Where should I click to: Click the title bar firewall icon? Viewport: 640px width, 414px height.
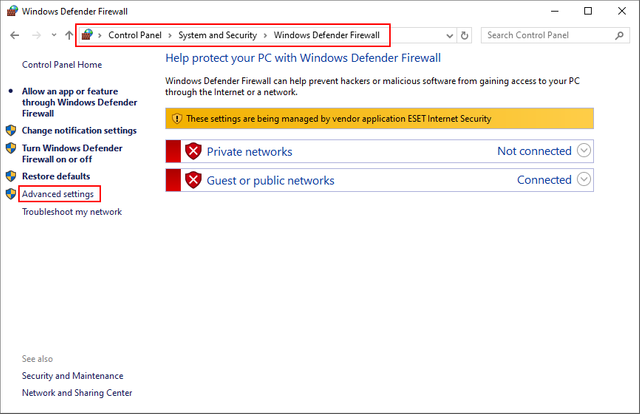pyautogui.click(x=13, y=11)
